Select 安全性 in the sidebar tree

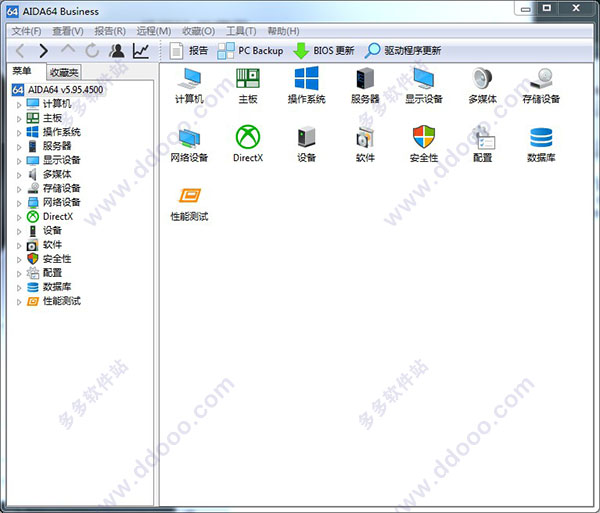(x=57, y=259)
